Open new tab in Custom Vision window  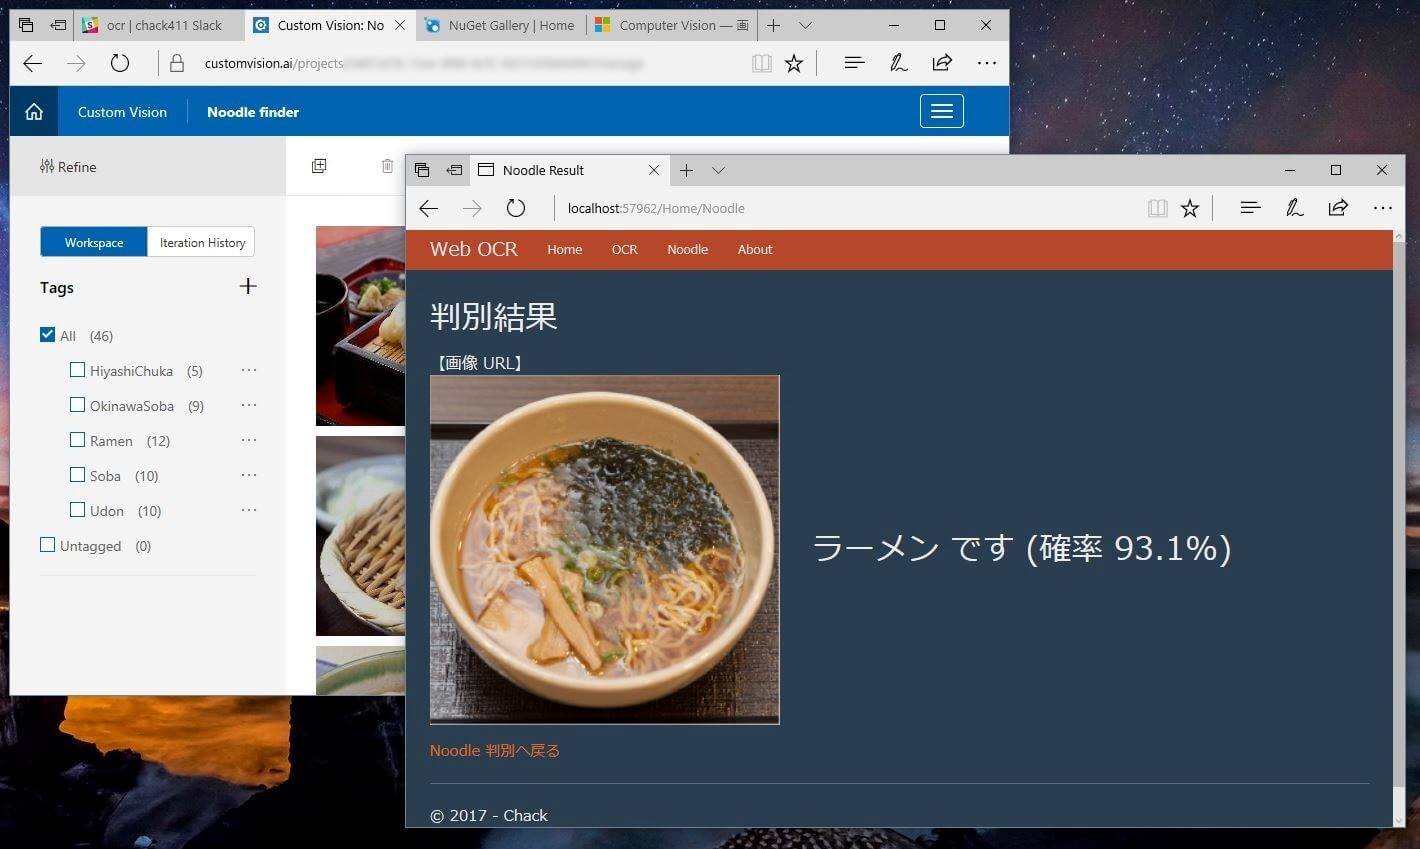pos(773,25)
